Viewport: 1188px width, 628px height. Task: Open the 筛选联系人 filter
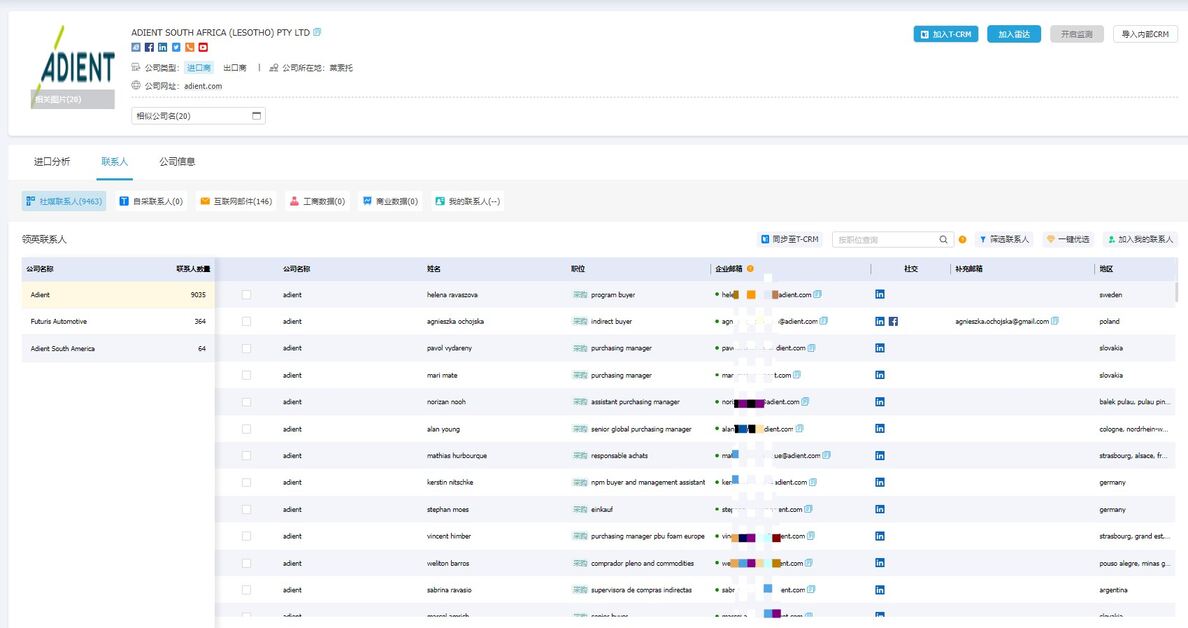click(x=1003, y=240)
